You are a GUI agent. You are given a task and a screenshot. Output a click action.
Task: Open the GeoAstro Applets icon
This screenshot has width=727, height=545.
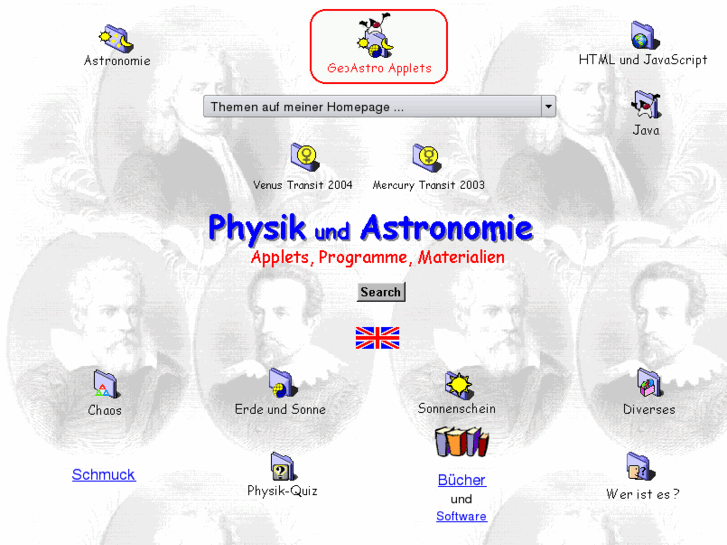(x=376, y=36)
